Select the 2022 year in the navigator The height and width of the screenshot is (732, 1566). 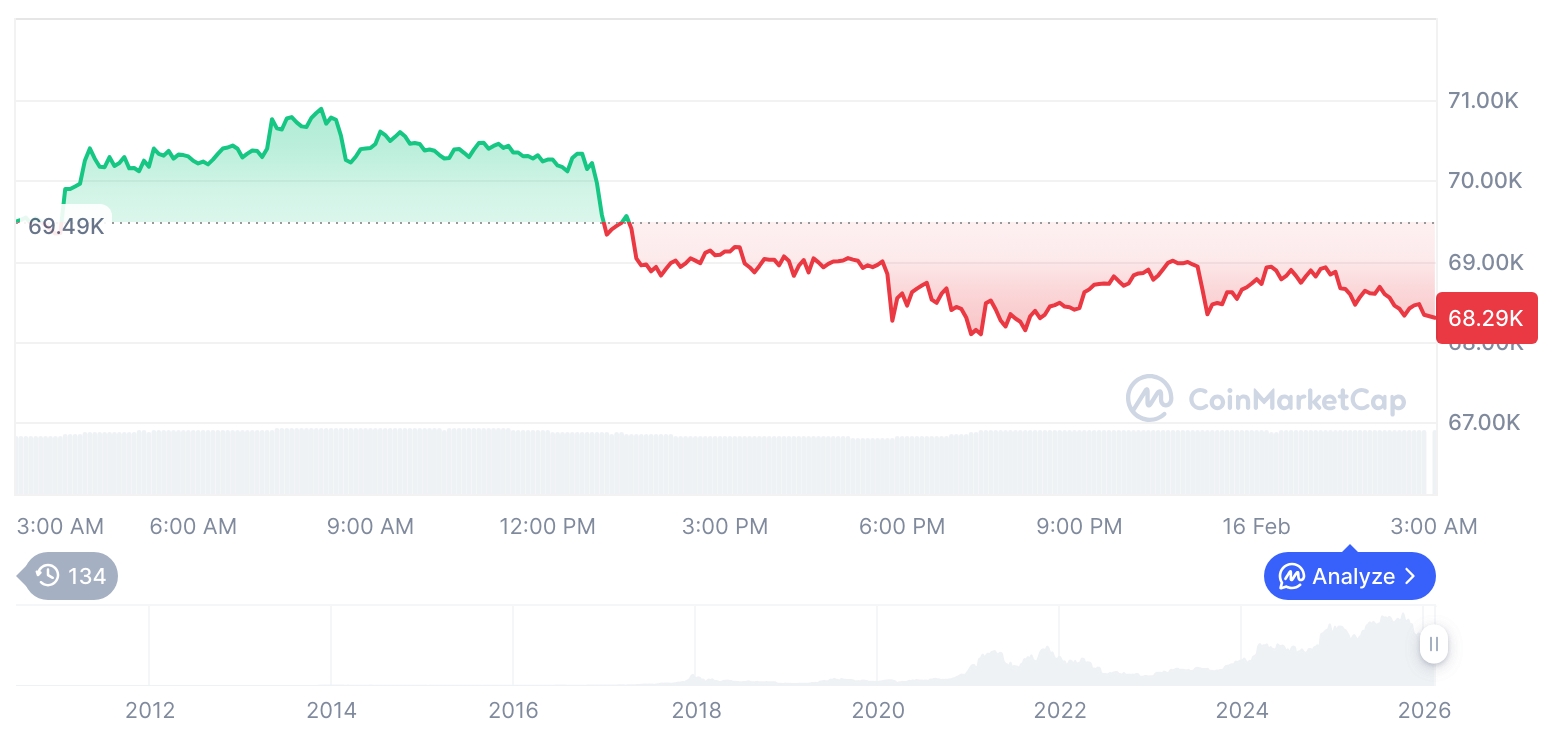coord(1060,710)
